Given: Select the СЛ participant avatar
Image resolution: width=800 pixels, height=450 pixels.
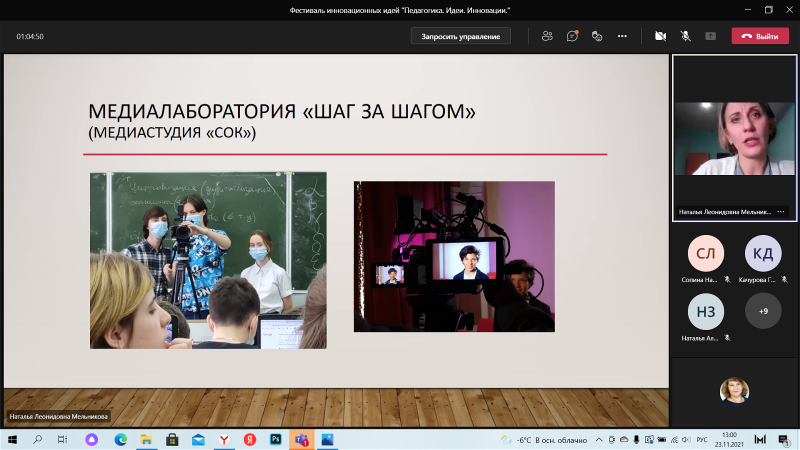Looking at the screenshot, I should (705, 253).
